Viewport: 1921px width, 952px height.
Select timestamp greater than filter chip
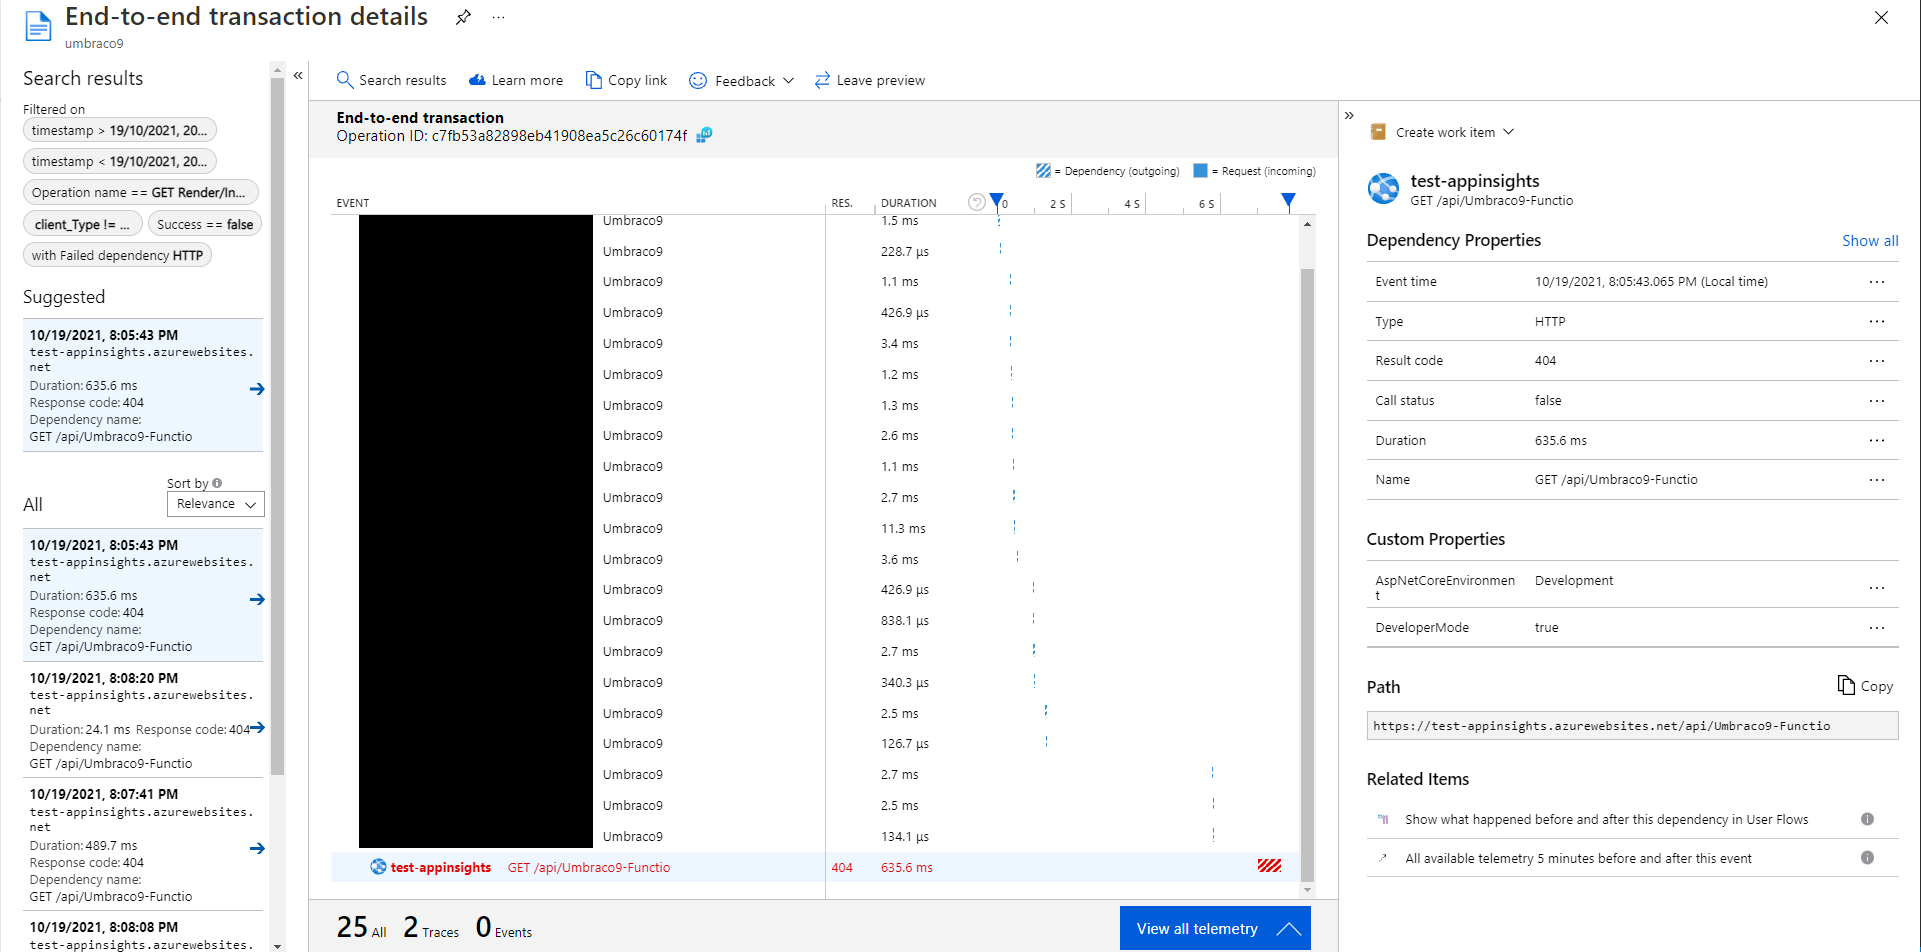[119, 130]
